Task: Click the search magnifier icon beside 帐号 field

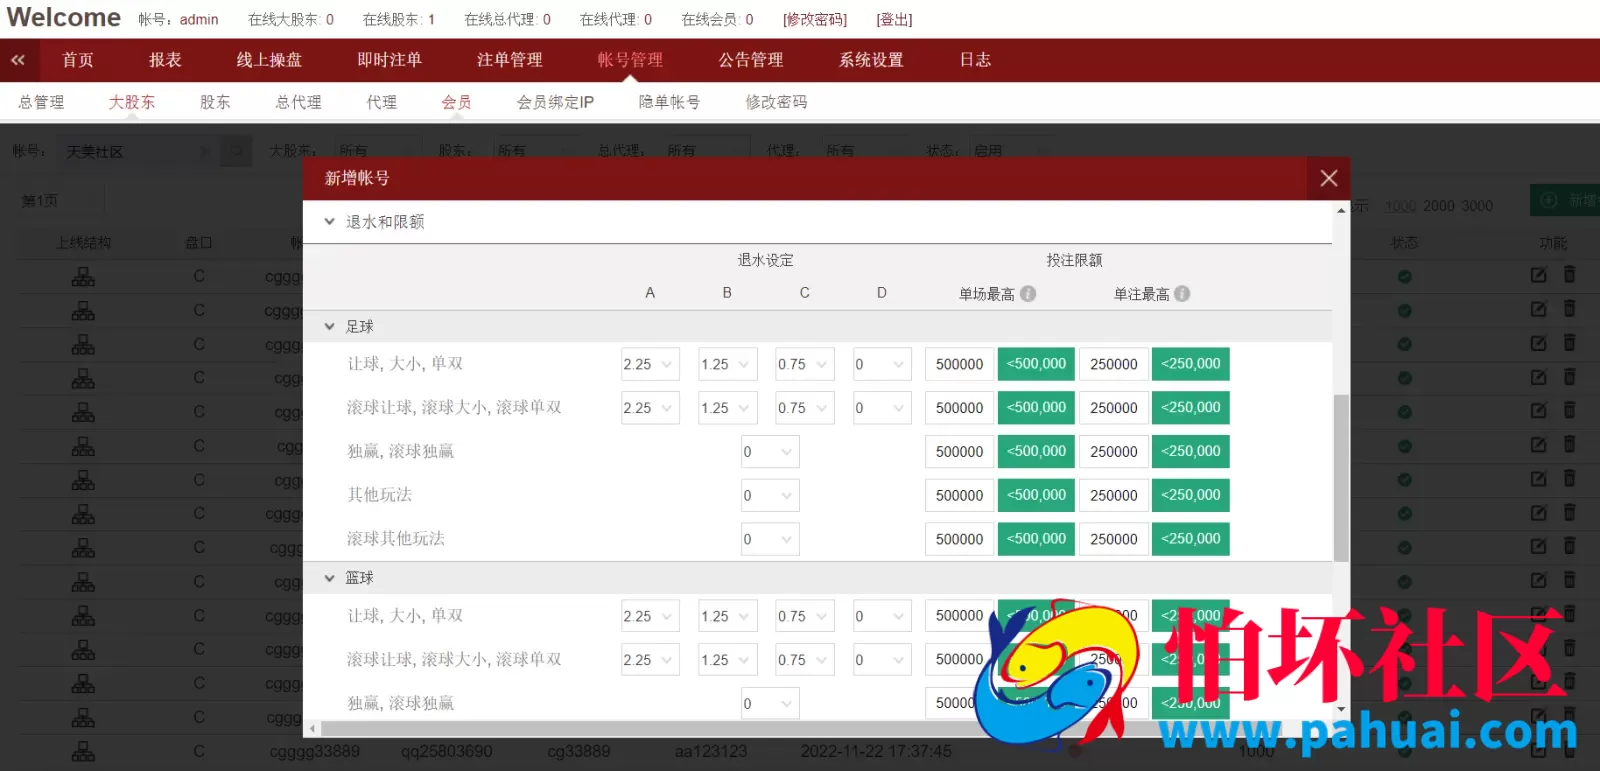Action: pos(237,151)
